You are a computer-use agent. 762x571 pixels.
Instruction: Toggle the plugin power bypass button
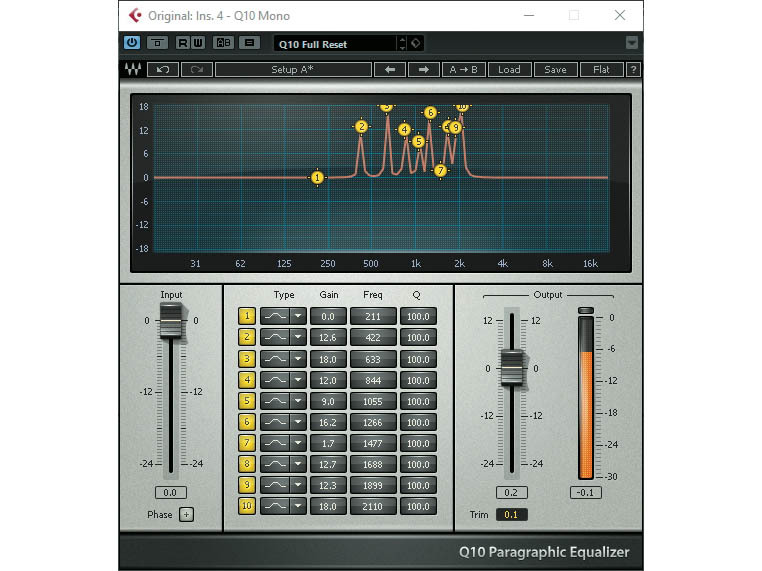(x=132, y=43)
